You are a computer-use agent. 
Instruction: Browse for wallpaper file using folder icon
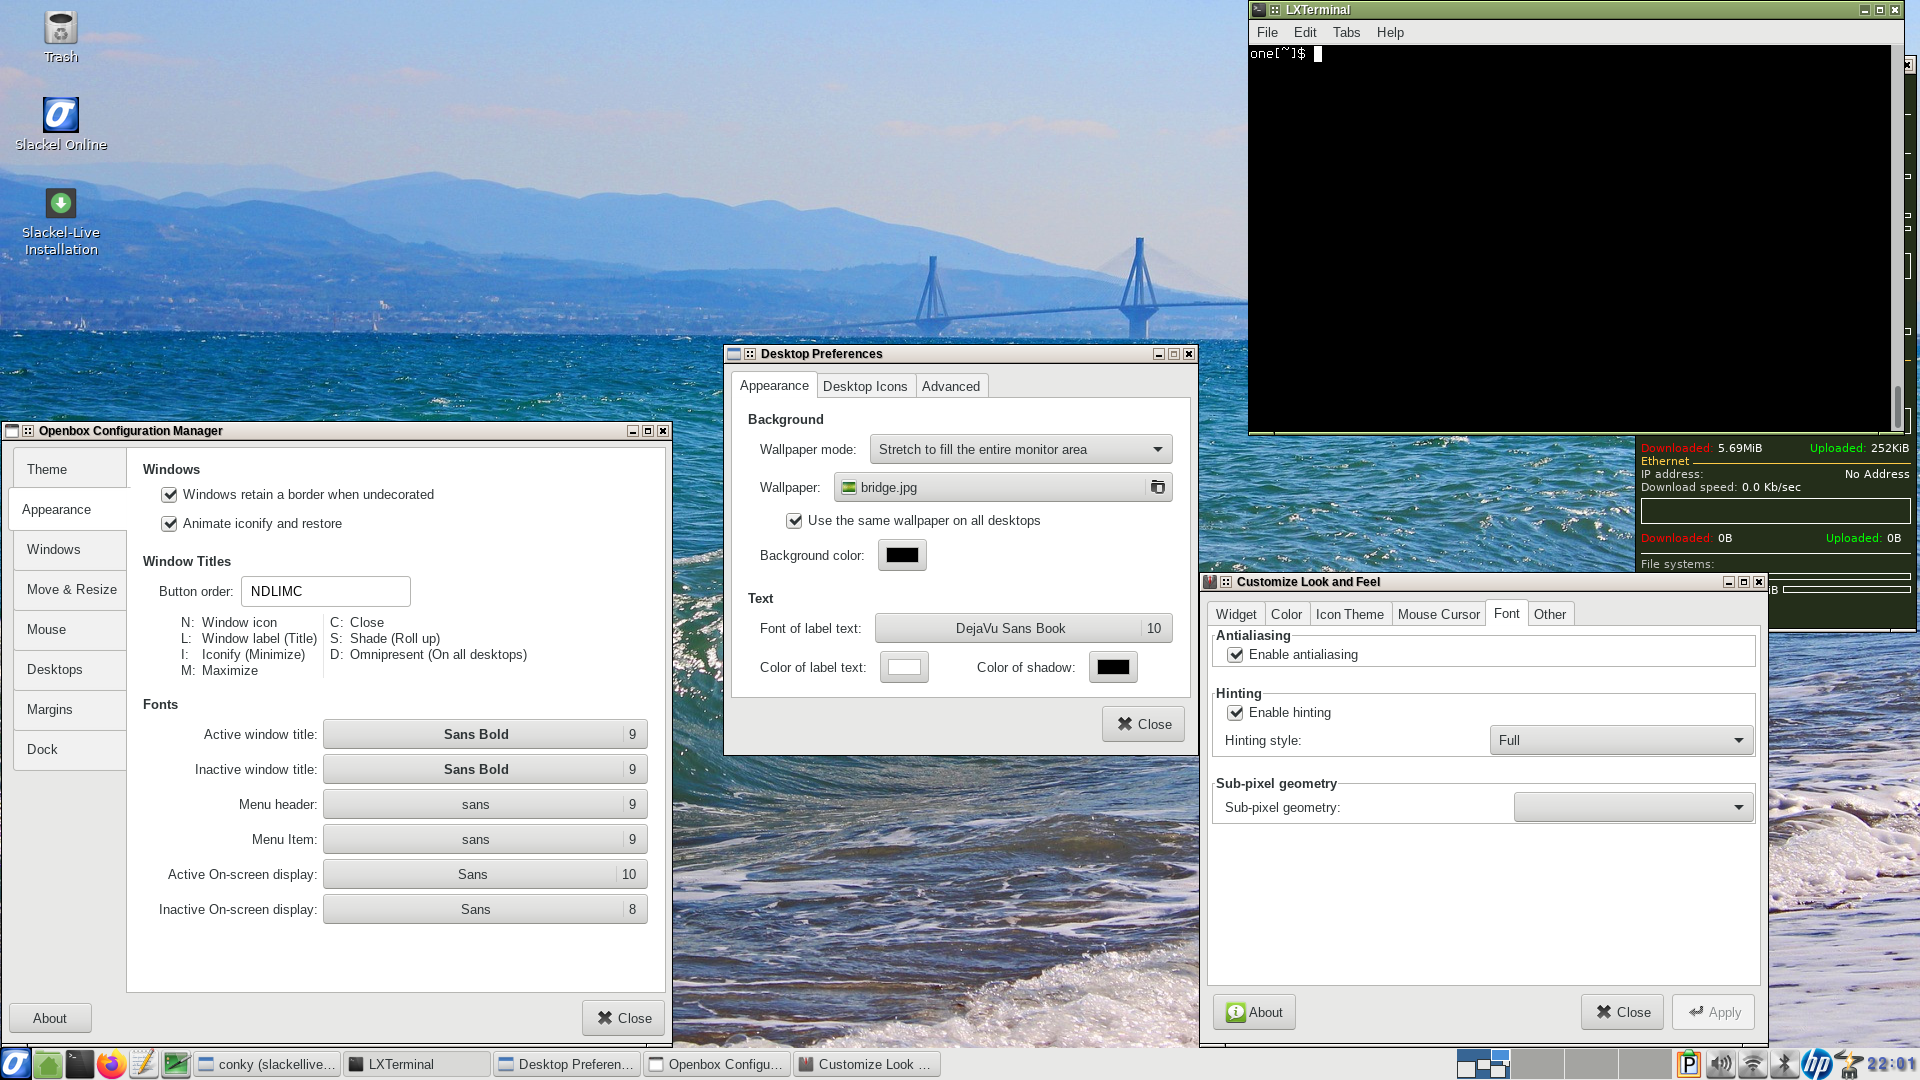[x=1158, y=487]
